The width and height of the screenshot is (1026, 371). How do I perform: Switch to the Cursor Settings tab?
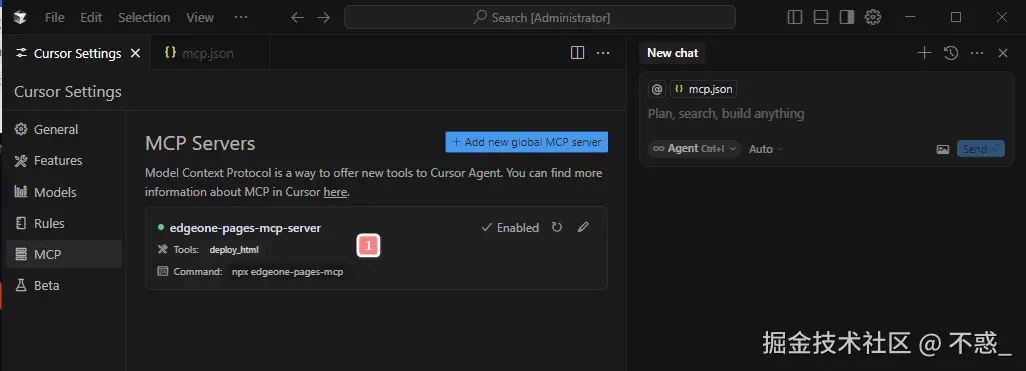coord(77,53)
